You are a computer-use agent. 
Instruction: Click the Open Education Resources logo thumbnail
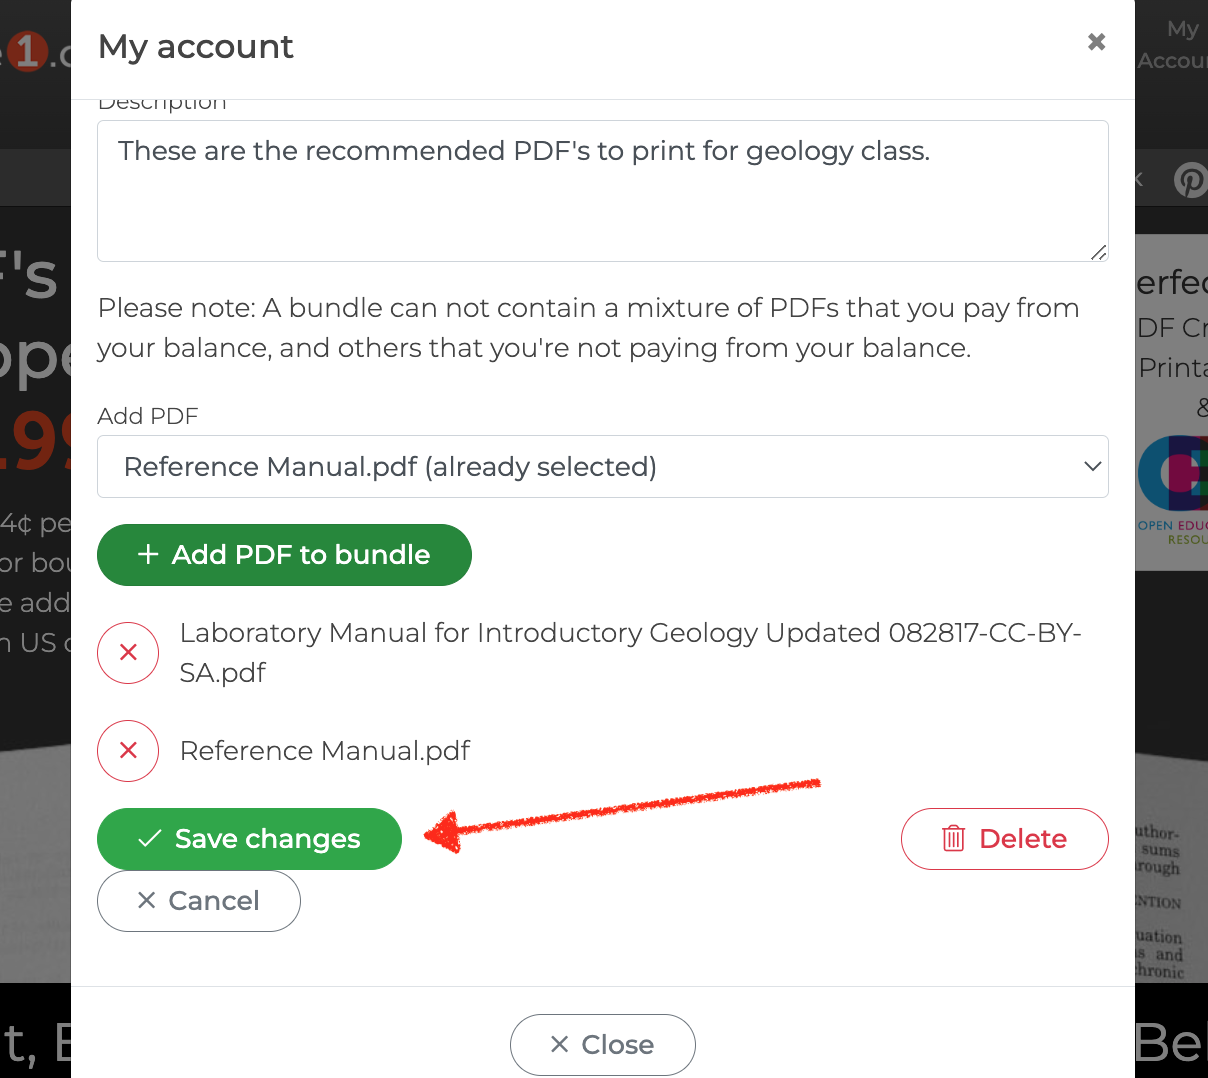click(1172, 490)
